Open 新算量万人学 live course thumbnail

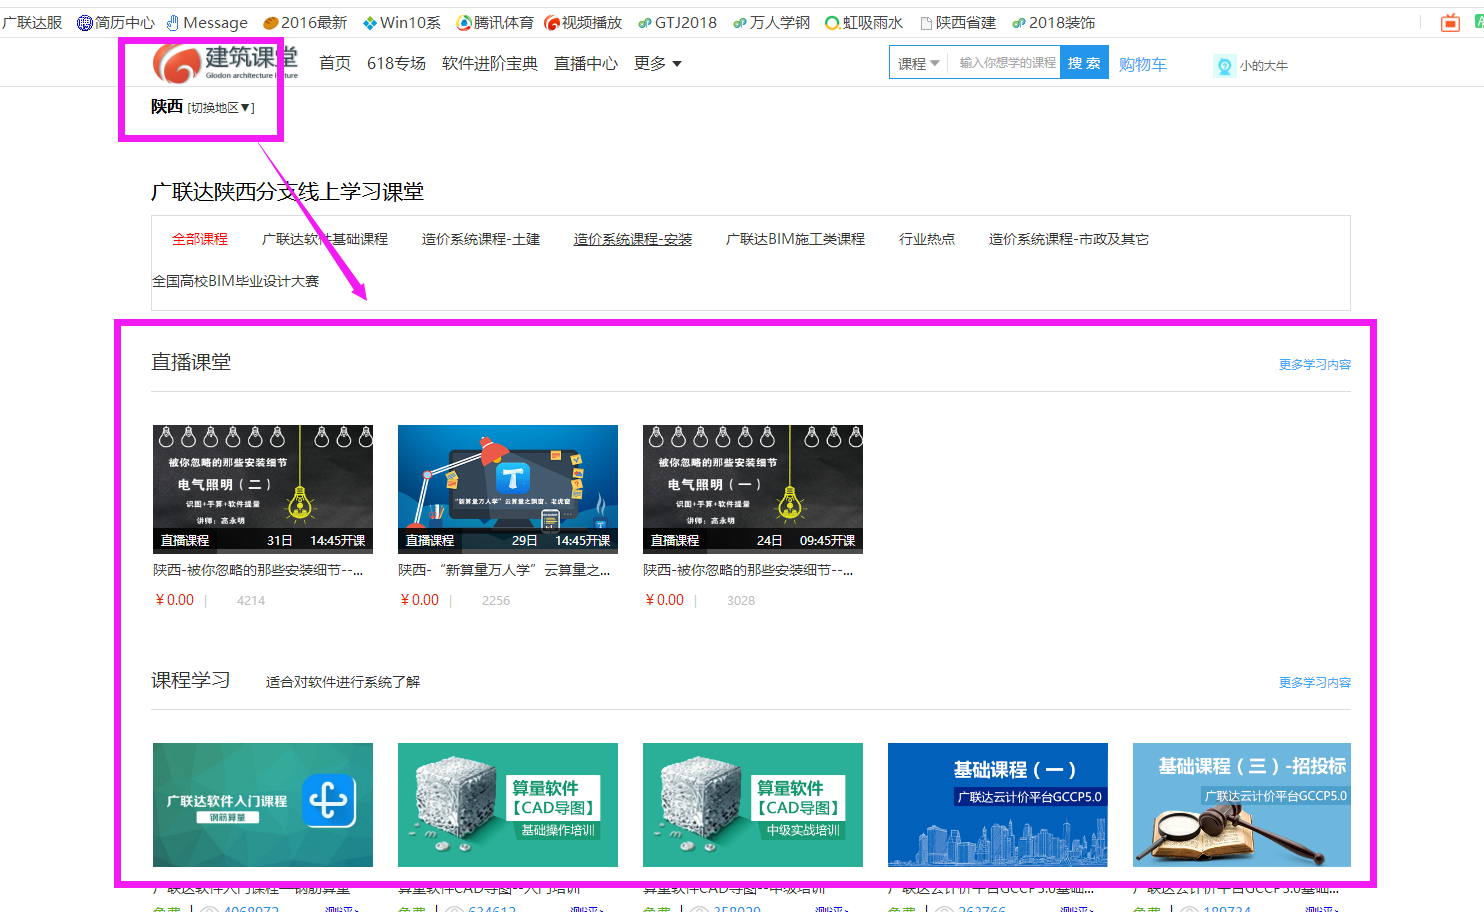[x=508, y=489]
